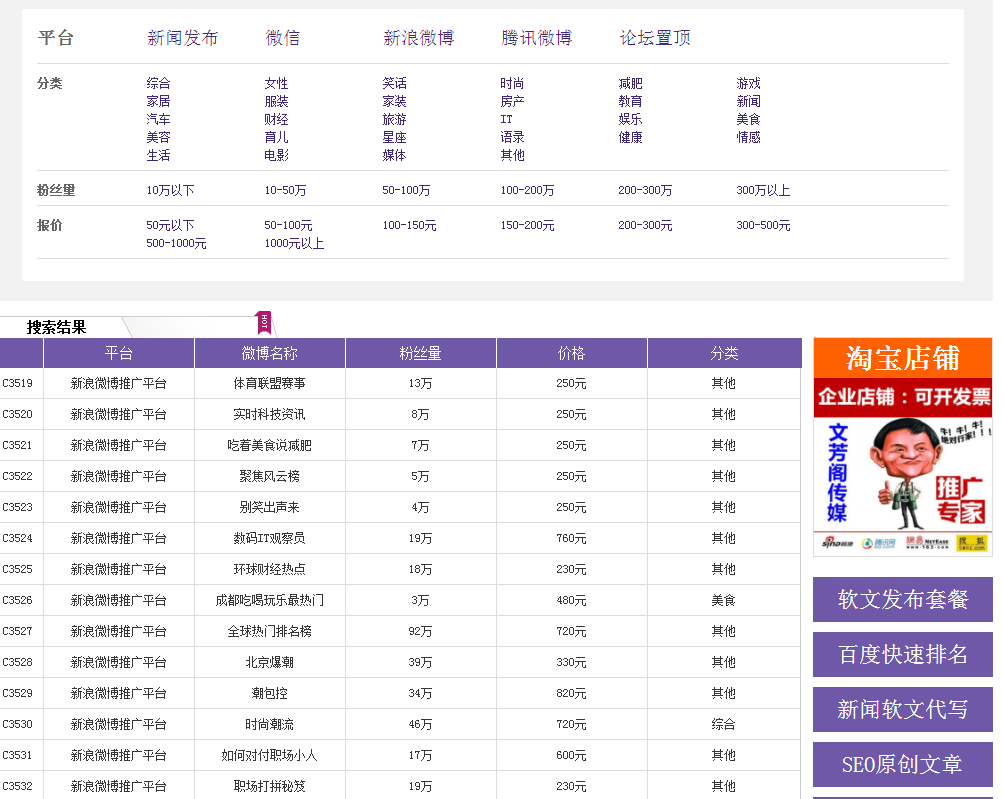
Task: Click the 粉丝量 column header
Action: point(420,353)
